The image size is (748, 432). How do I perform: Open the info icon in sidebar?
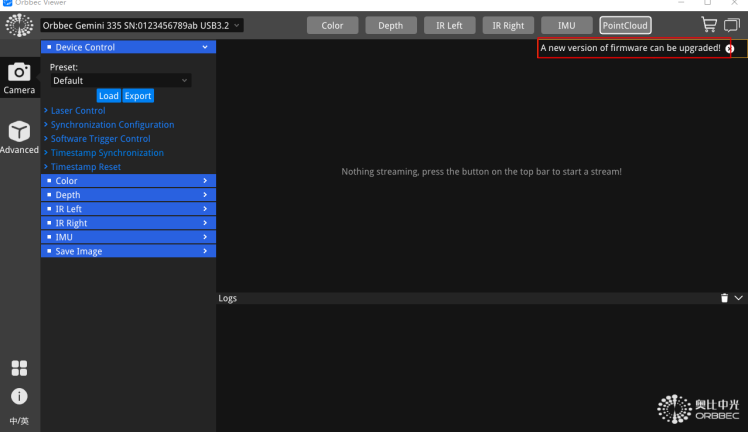[19, 395]
